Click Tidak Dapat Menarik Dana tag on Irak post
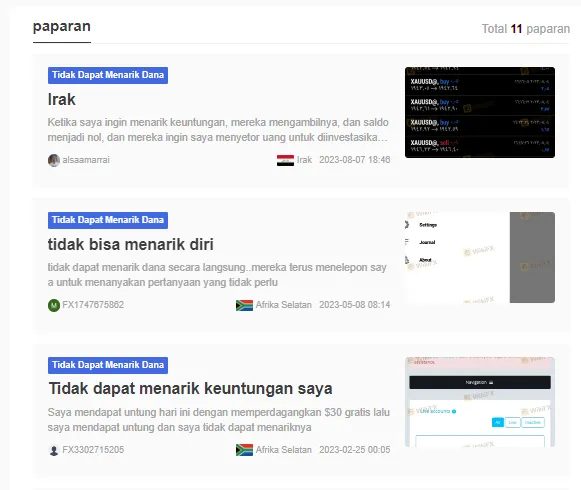This screenshot has height=490, width=581. click(x=108, y=75)
